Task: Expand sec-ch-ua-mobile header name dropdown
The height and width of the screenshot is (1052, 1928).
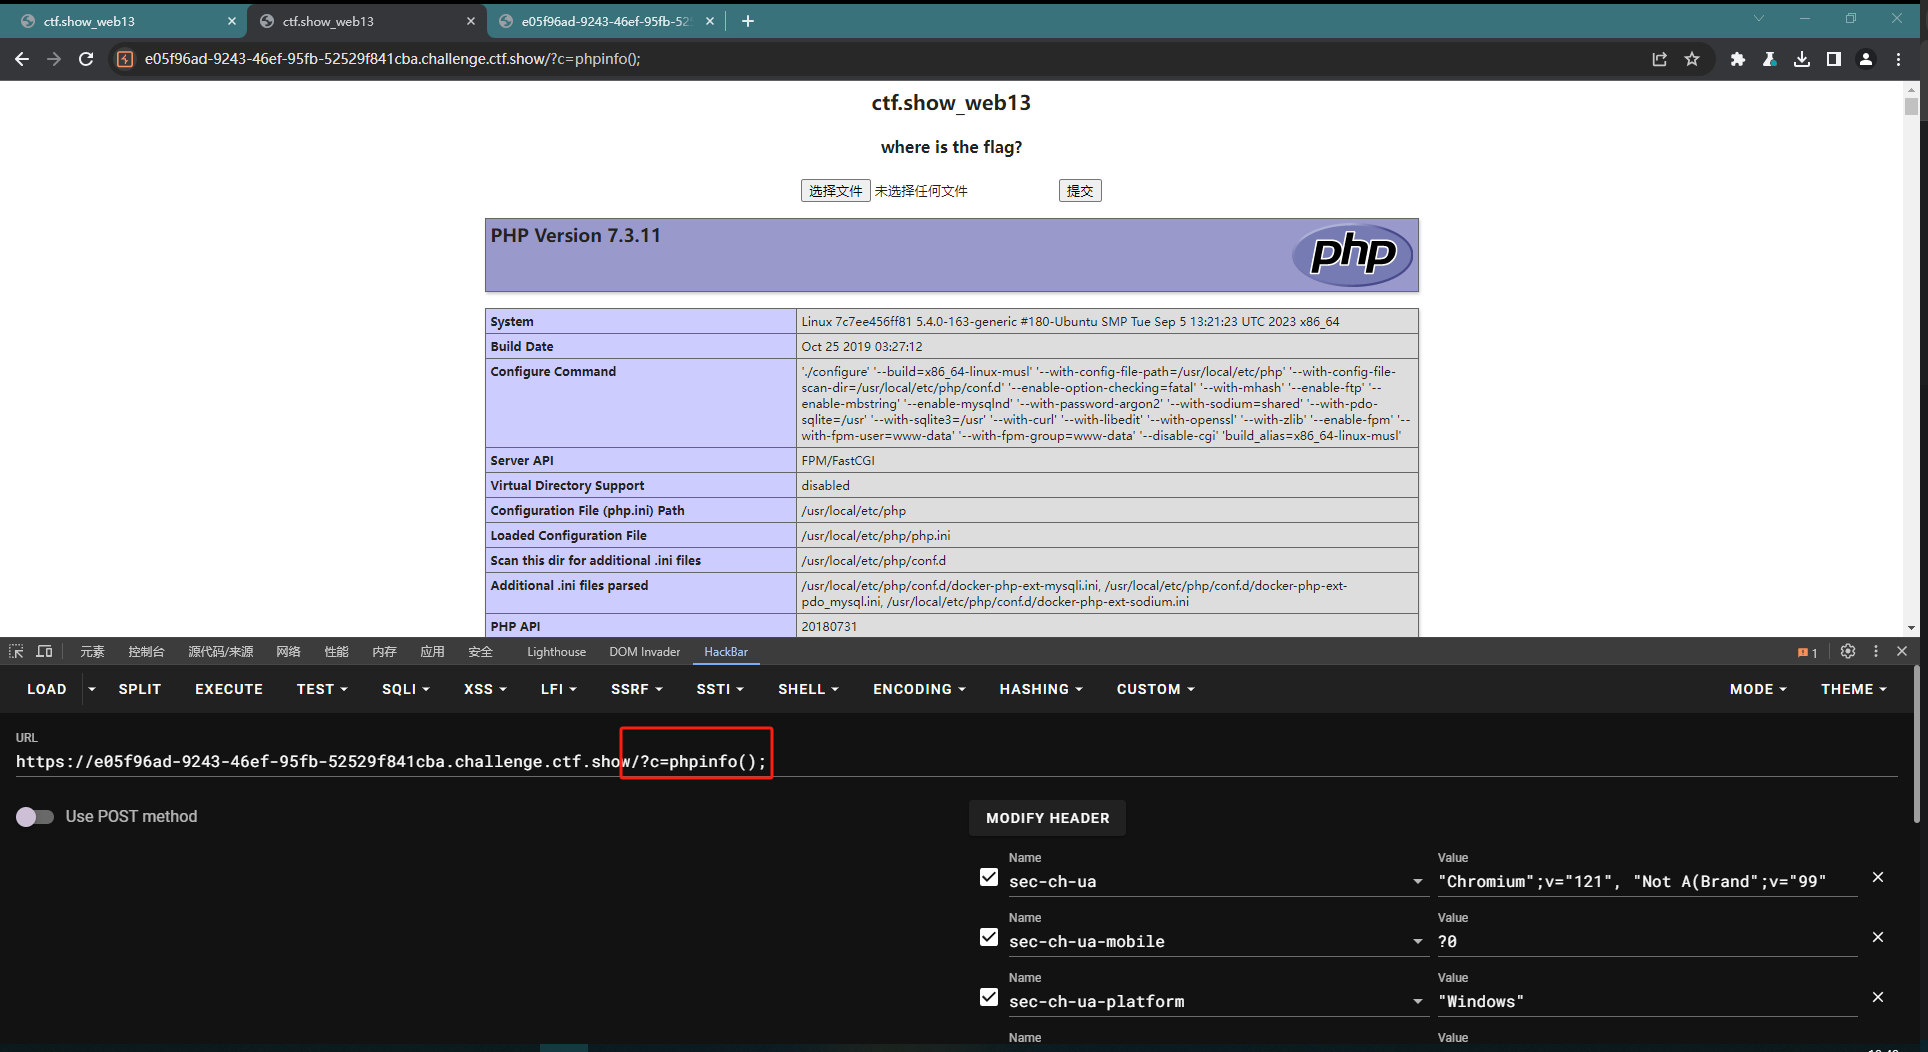Action: click(x=1417, y=941)
